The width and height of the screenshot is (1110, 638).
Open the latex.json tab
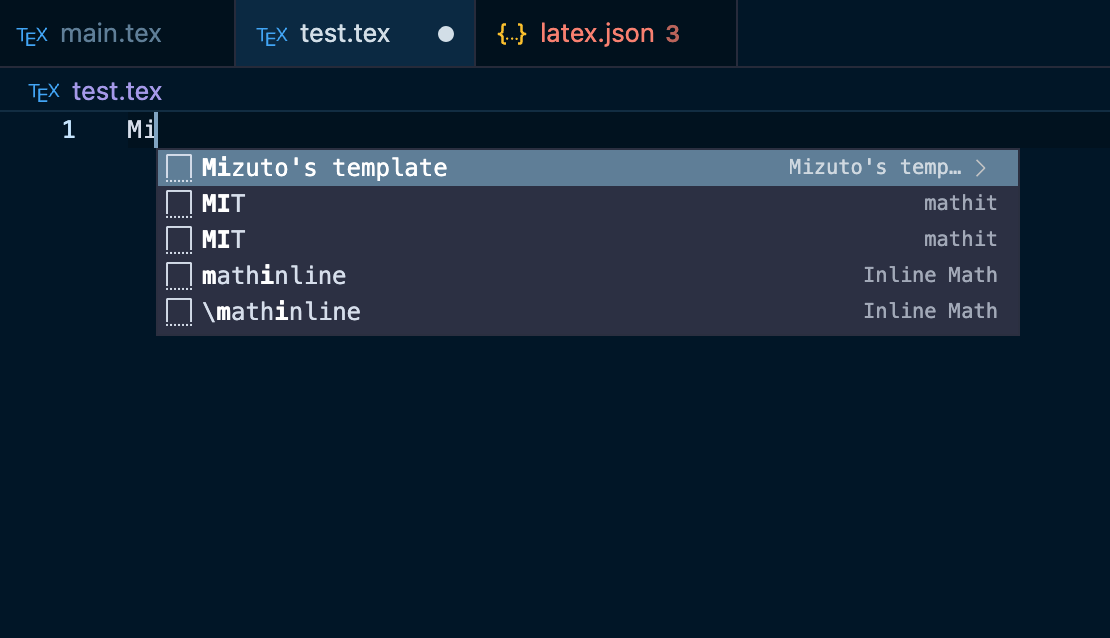click(606, 33)
